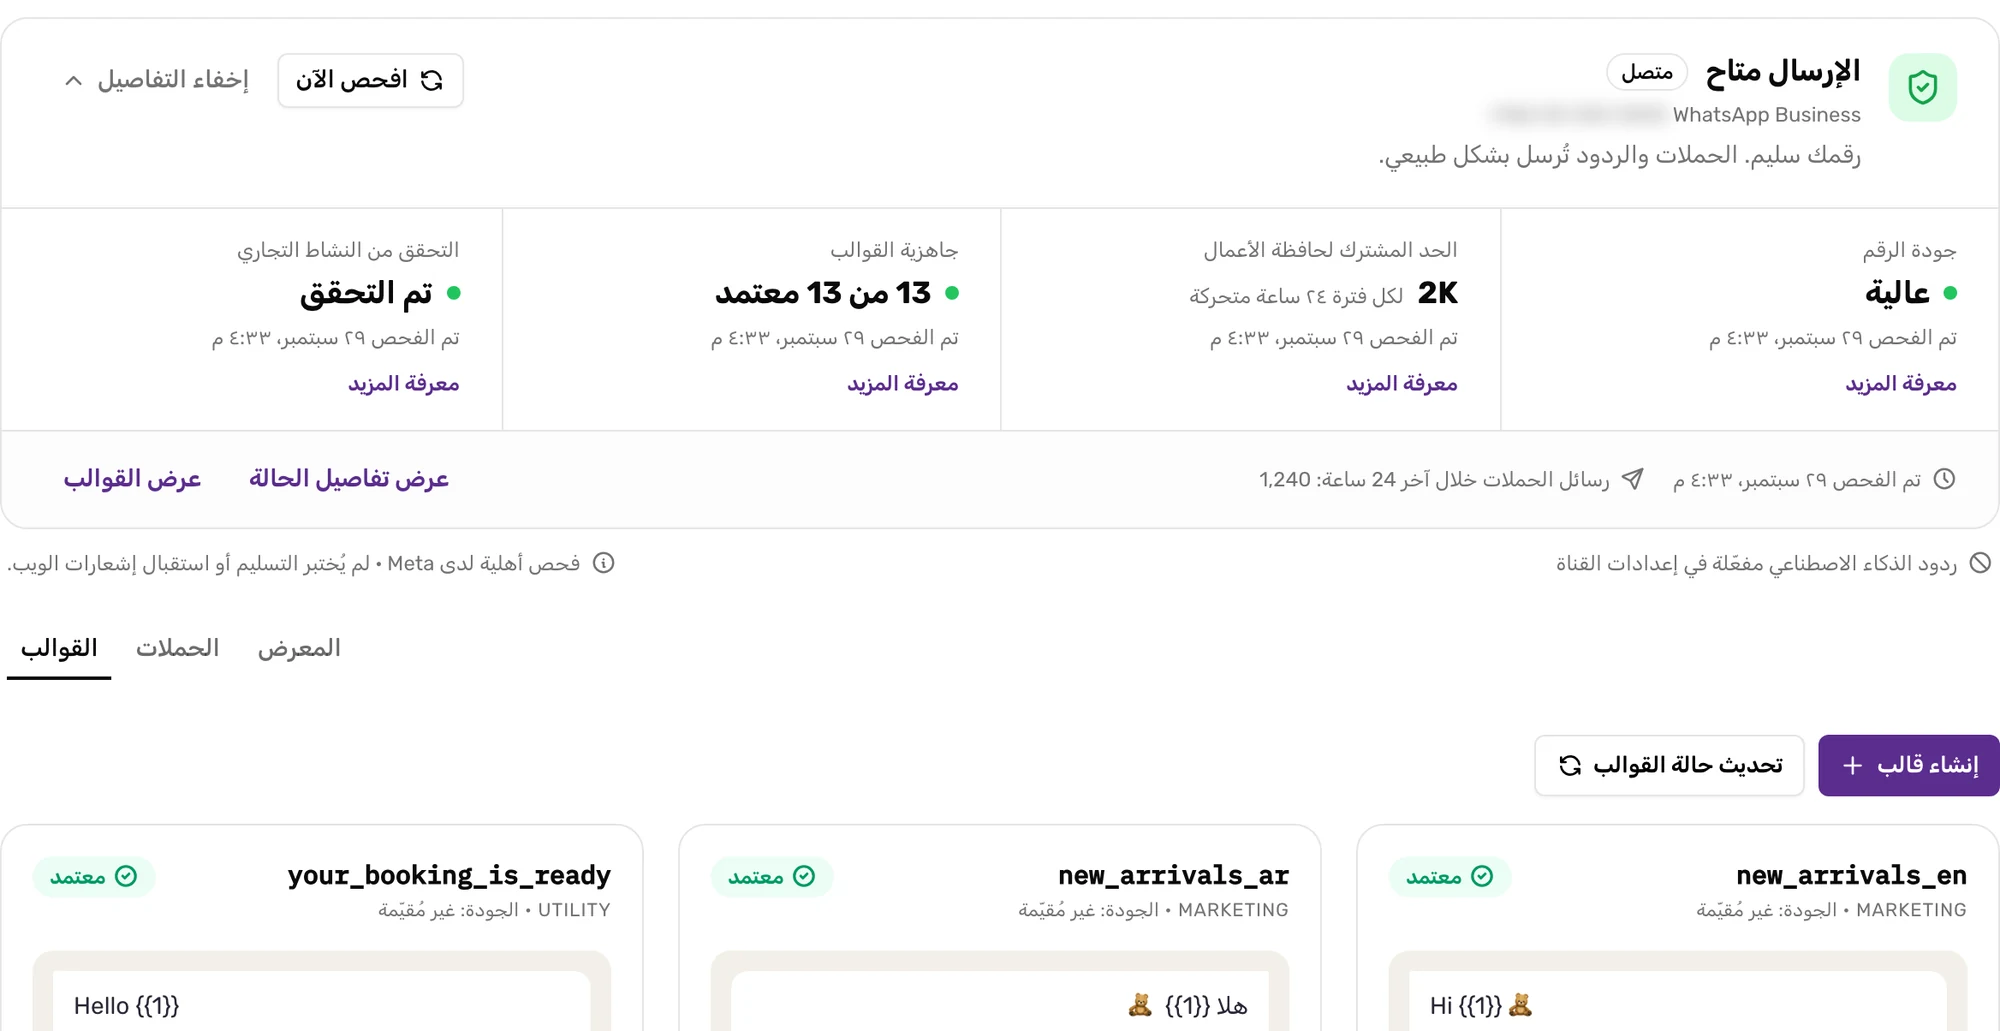2000x1031 pixels.
Task: Open عرض القوالب link
Action: tap(132, 479)
